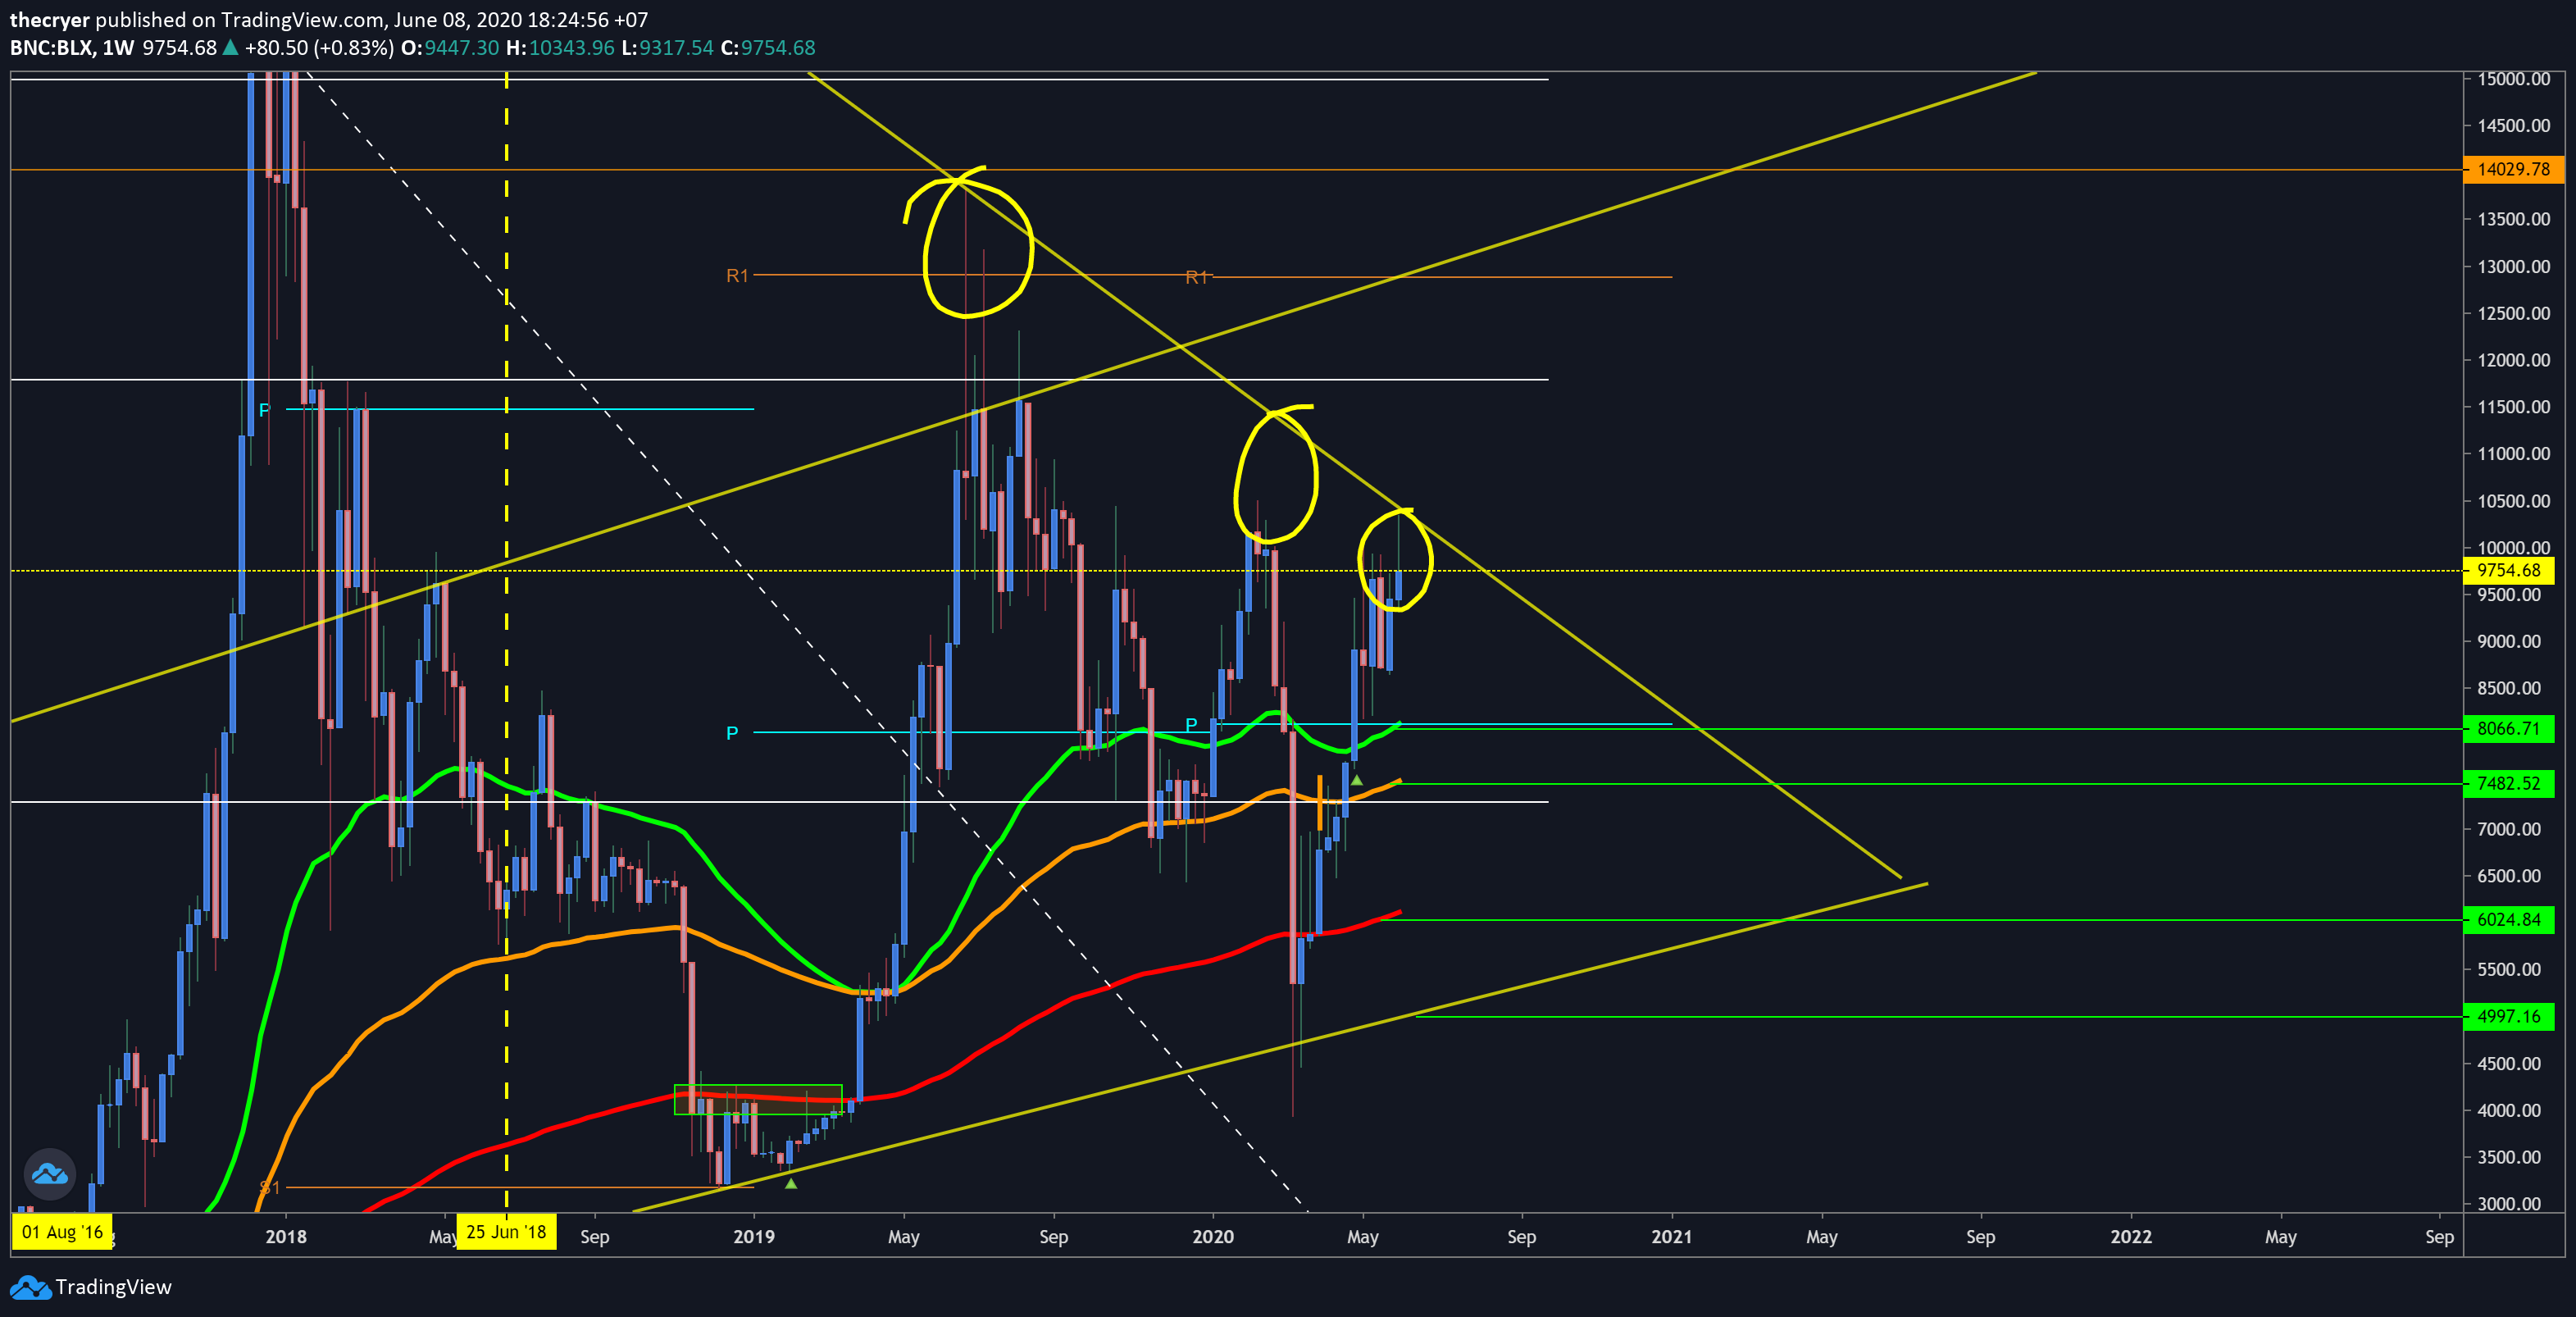2576x1317 pixels.
Task: Click the cyan P label near 2018
Action: tap(264, 410)
